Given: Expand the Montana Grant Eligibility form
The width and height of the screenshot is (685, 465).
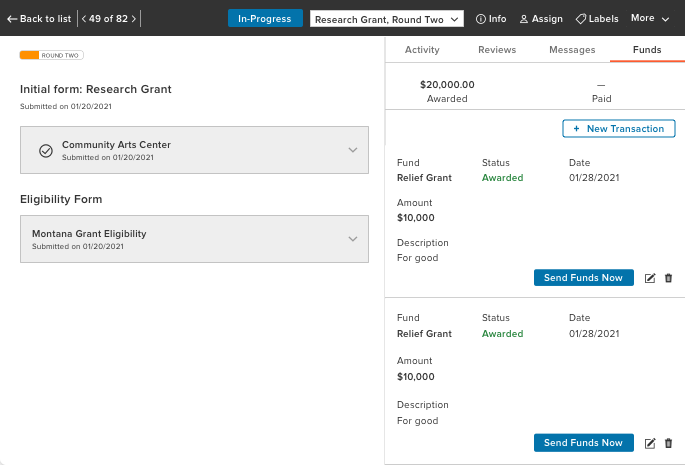Looking at the screenshot, I should point(352,239).
